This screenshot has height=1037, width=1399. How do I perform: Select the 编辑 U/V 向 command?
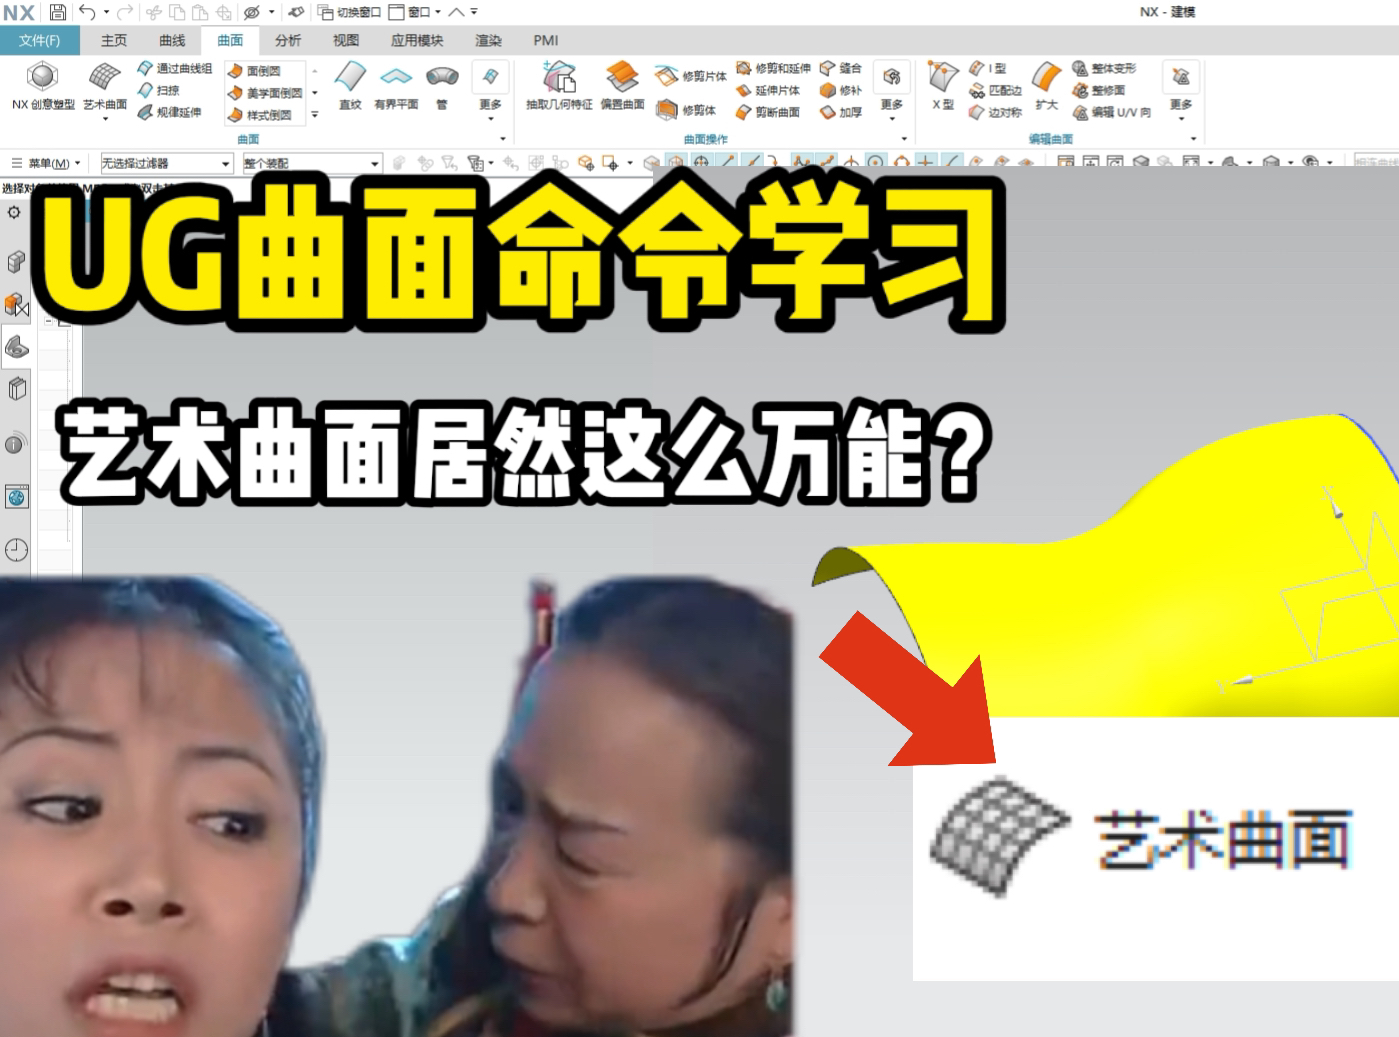tap(1112, 113)
